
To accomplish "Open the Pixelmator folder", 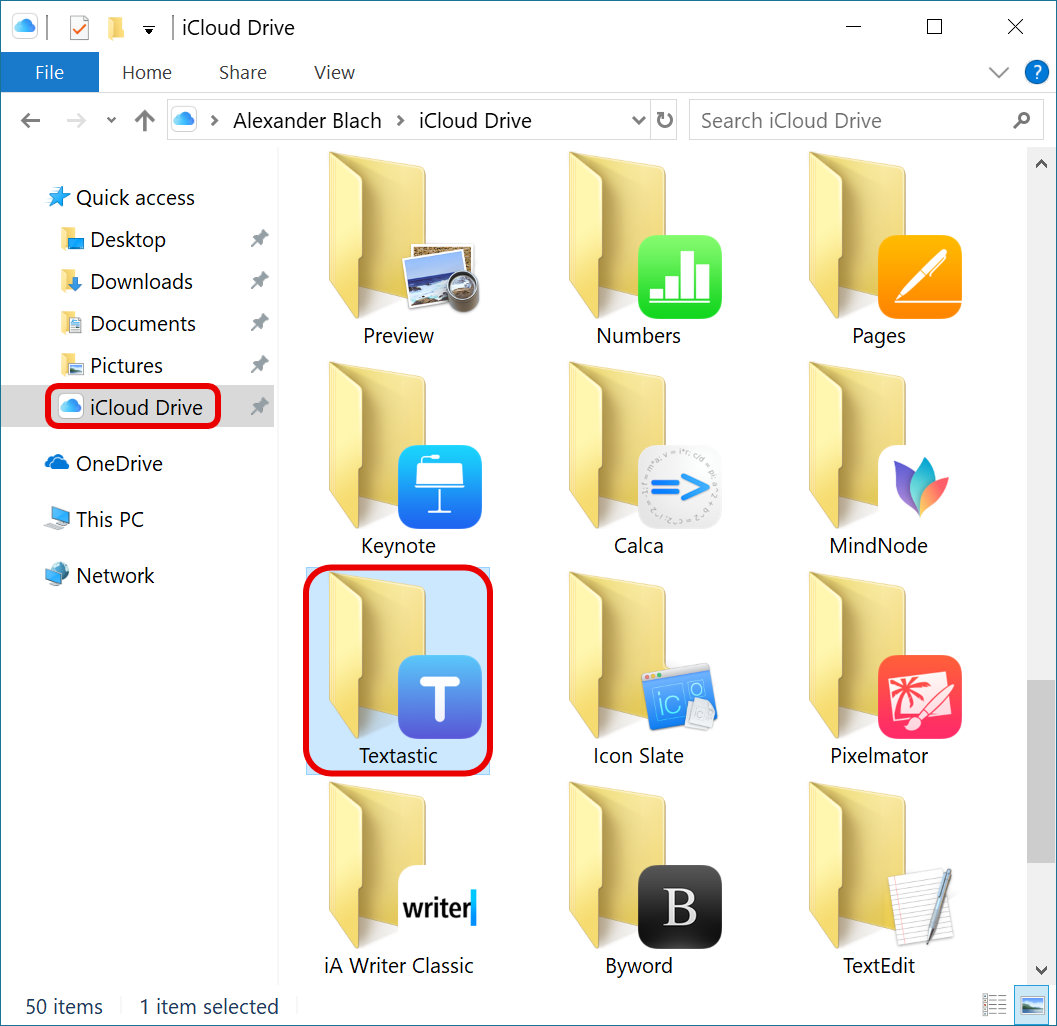I will pyautogui.click(x=878, y=670).
